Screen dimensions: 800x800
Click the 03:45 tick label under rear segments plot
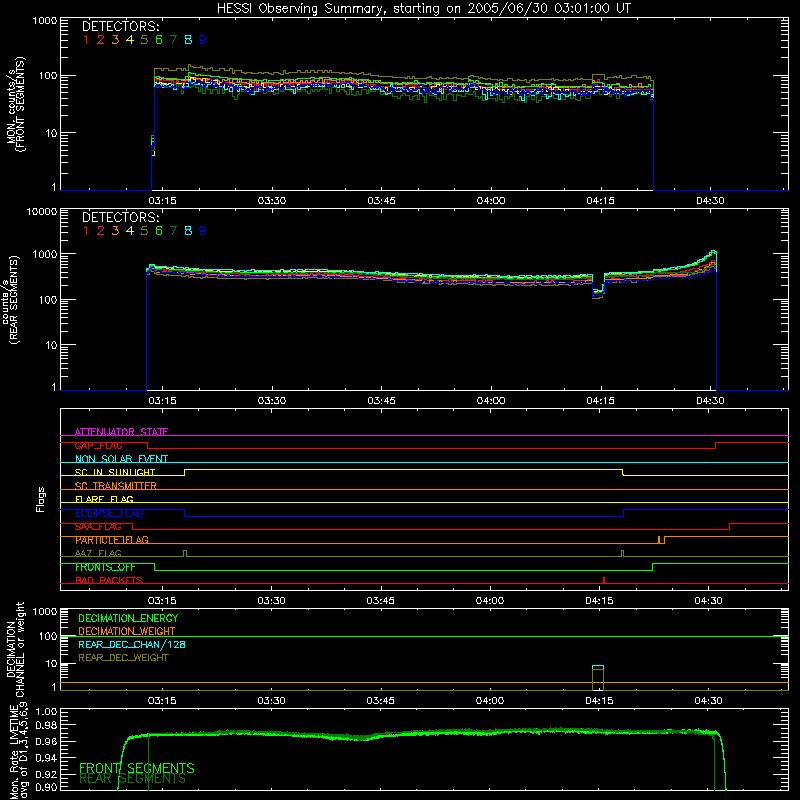[381, 401]
